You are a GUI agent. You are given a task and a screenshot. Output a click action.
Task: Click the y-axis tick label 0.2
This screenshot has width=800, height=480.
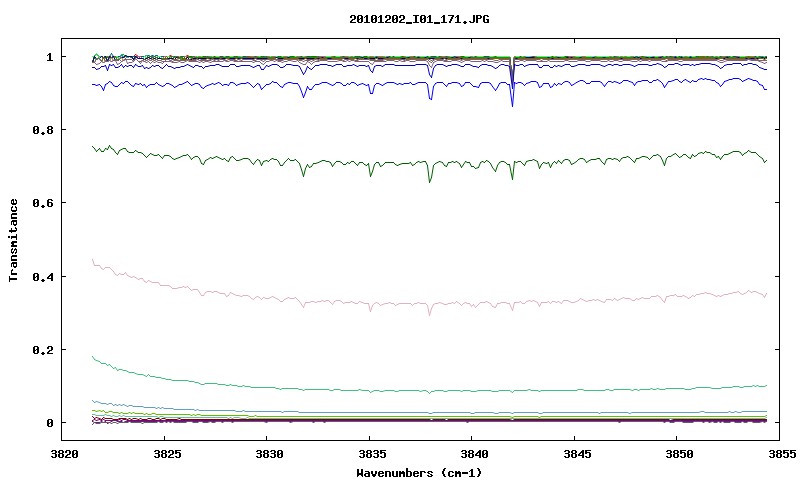coord(43,350)
